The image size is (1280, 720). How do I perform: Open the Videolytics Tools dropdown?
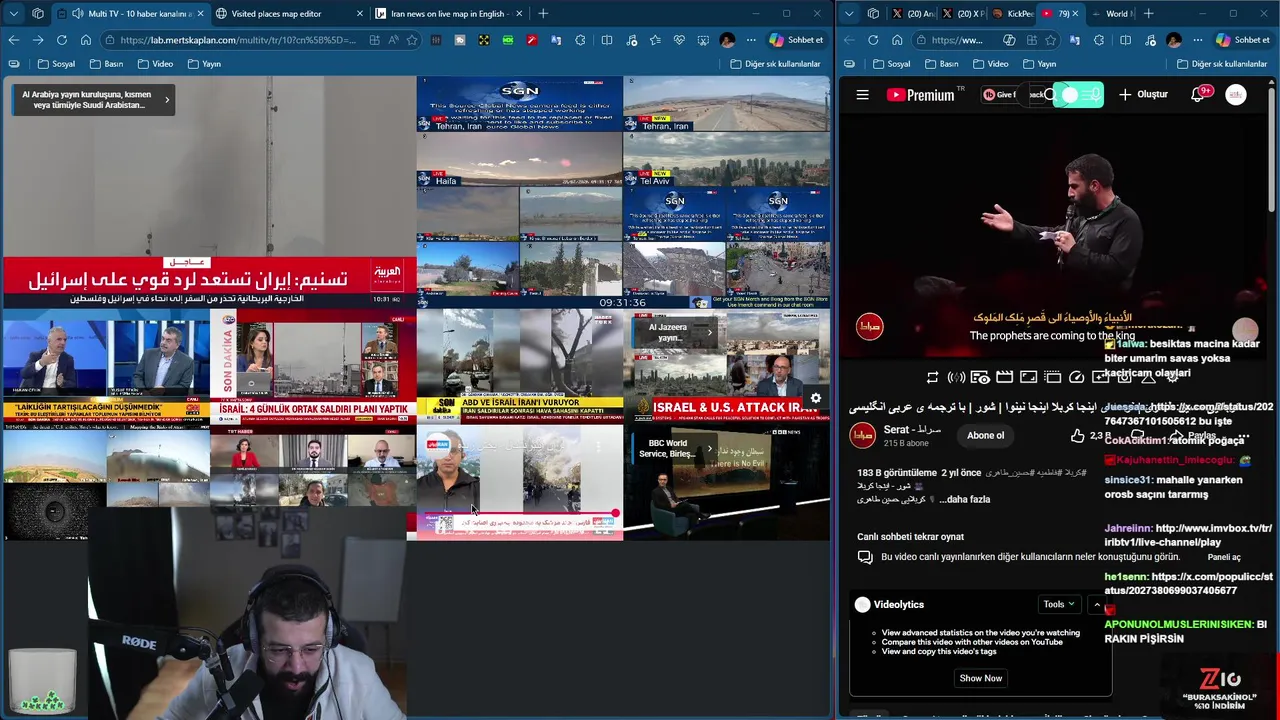click(1059, 604)
